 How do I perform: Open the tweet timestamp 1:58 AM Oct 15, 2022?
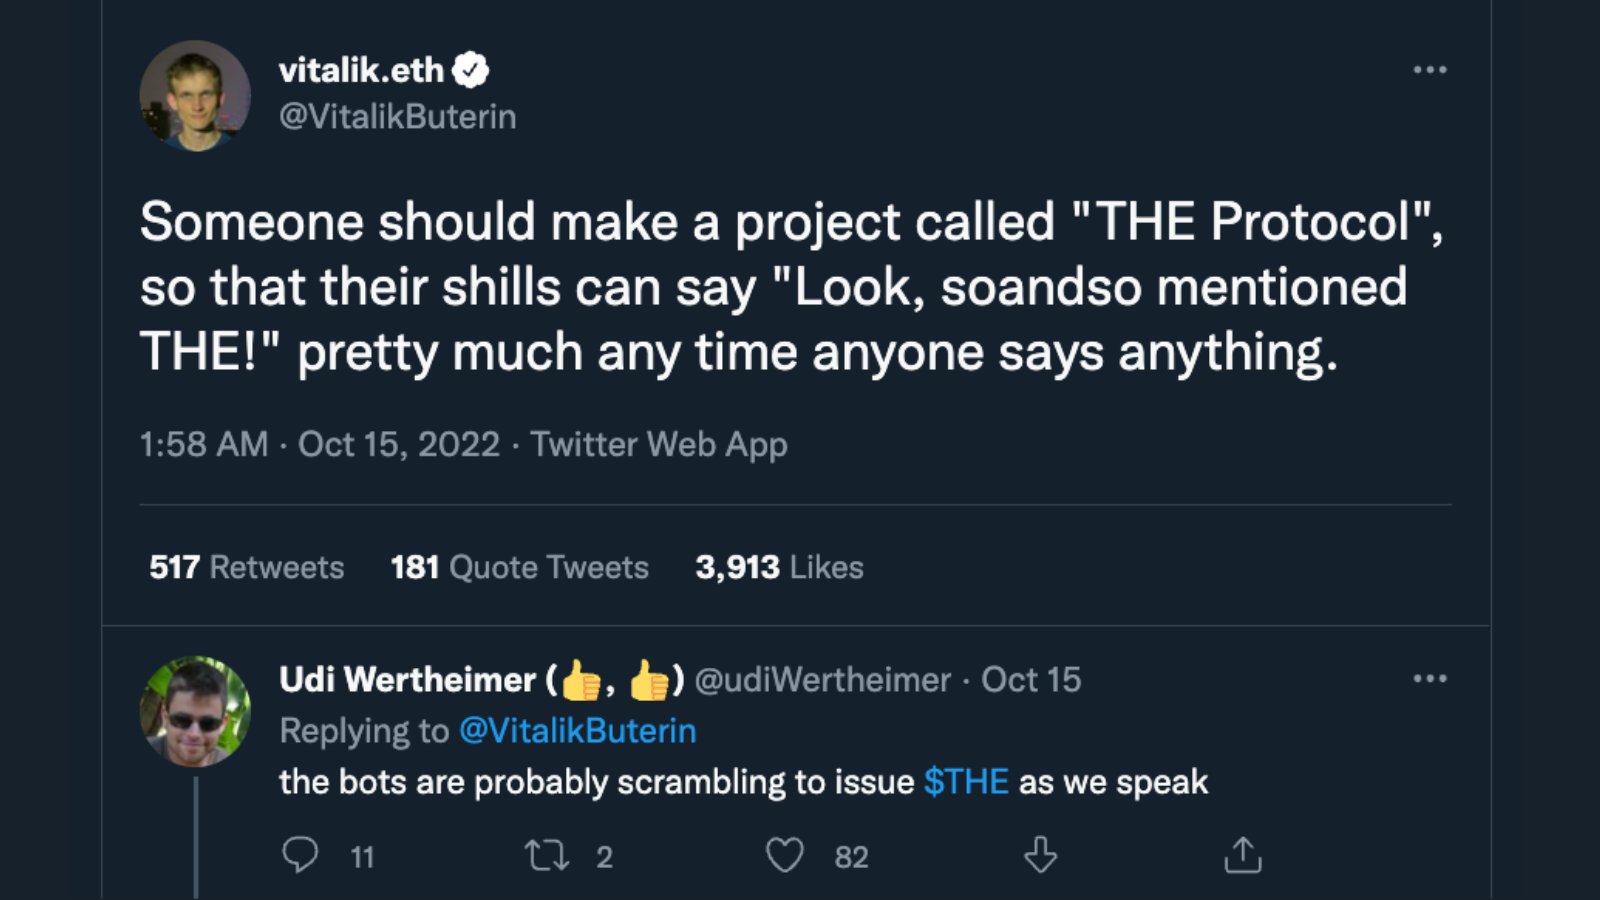pyautogui.click(x=320, y=444)
